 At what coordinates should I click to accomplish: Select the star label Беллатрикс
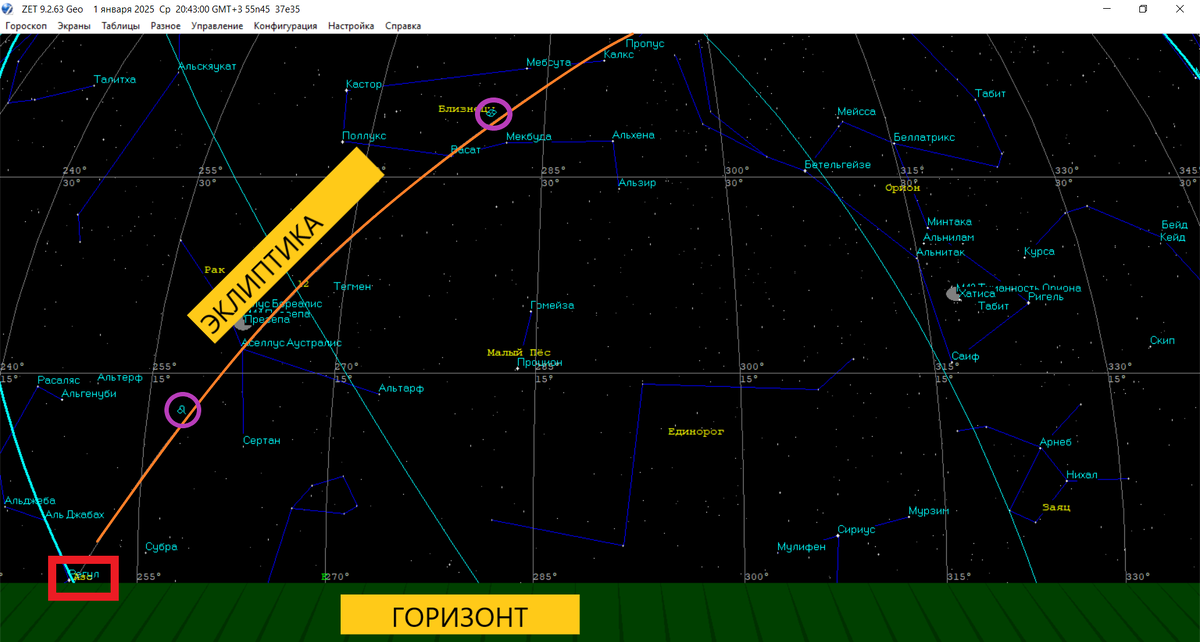tap(924, 137)
